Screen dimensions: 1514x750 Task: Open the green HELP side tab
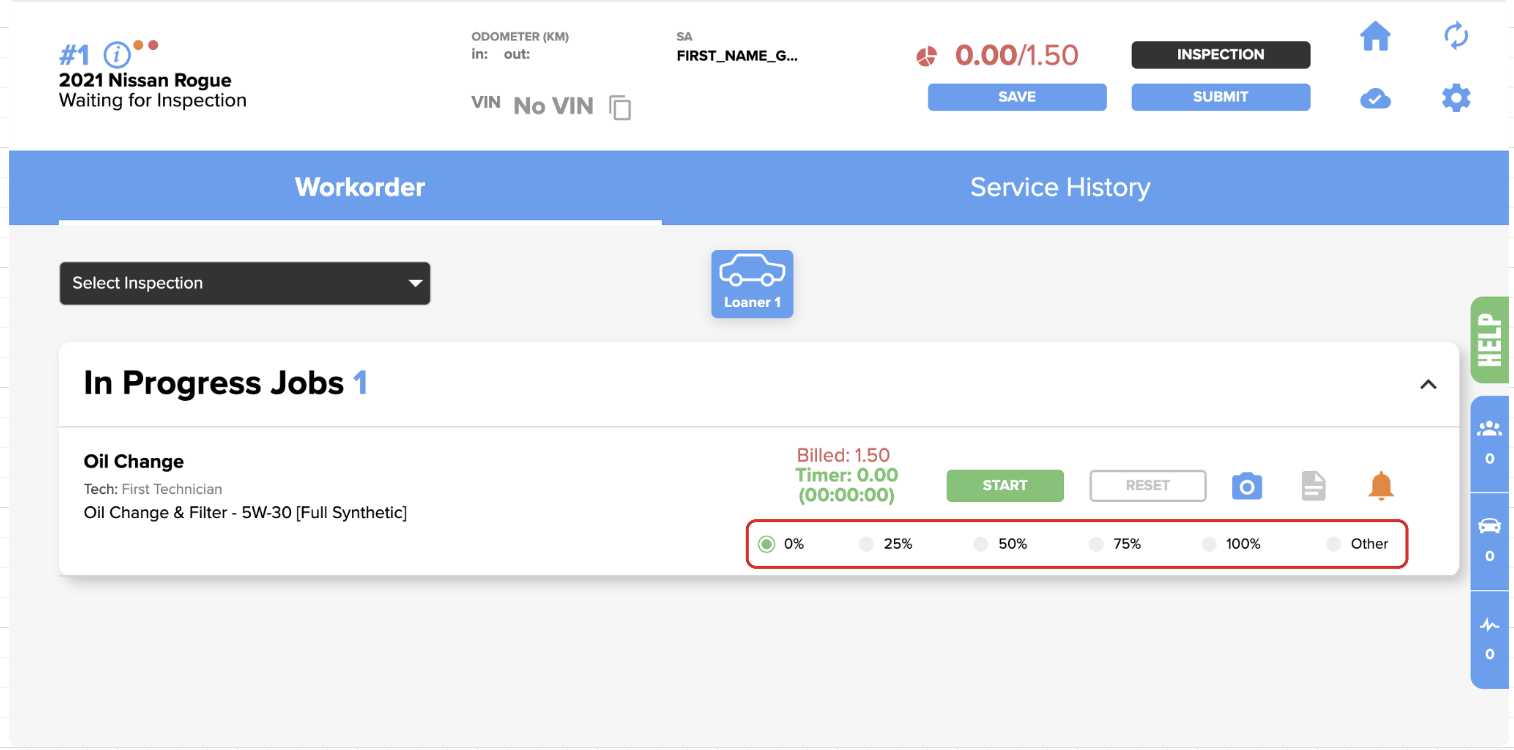[1490, 340]
